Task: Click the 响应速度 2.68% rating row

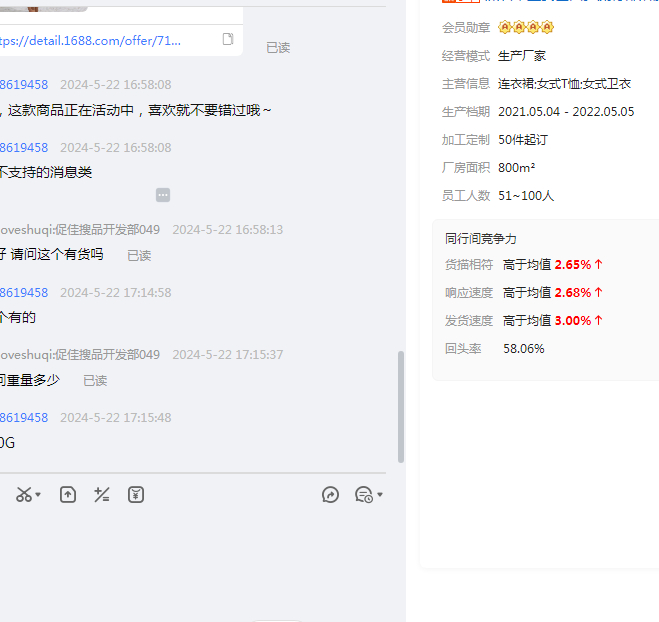Action: 524,293
